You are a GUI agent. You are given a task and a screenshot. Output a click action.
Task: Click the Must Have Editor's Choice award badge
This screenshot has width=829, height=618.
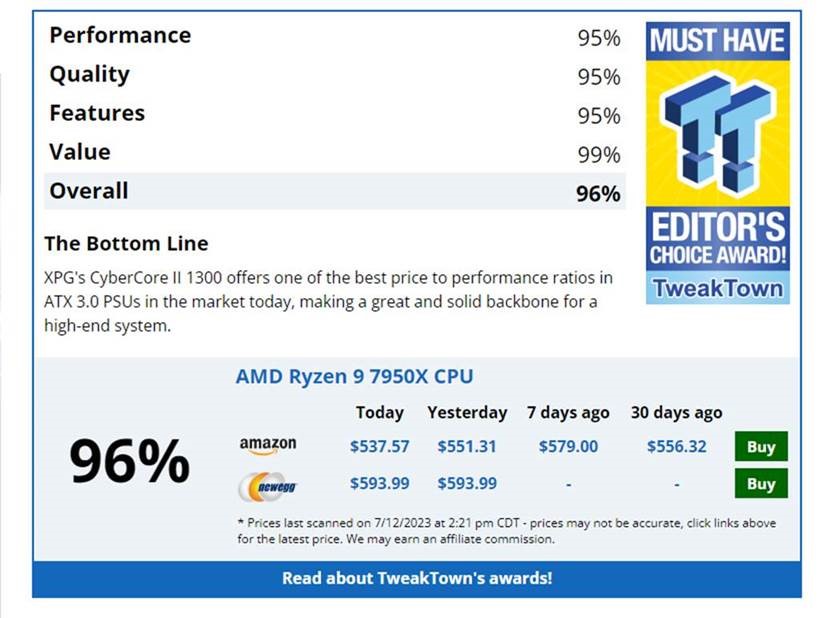[x=717, y=163]
